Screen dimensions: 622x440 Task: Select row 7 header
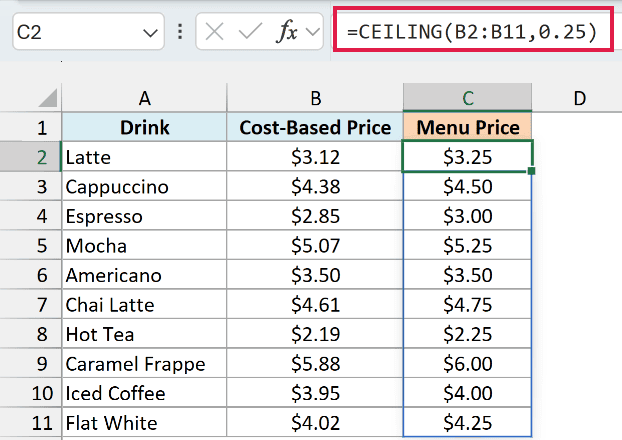pos(31,305)
